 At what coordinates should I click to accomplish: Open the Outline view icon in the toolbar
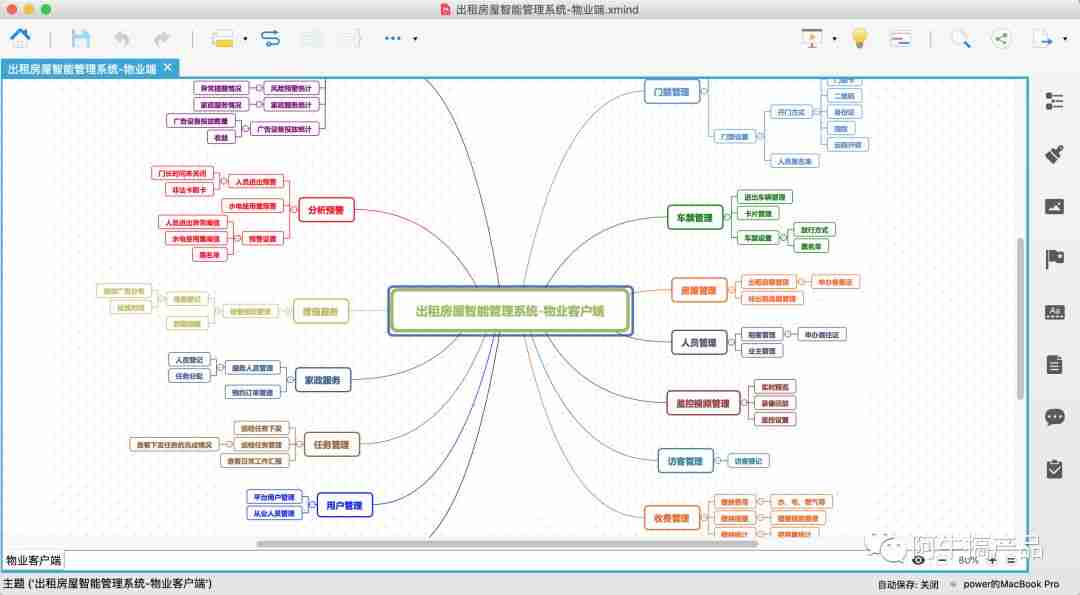(900, 38)
